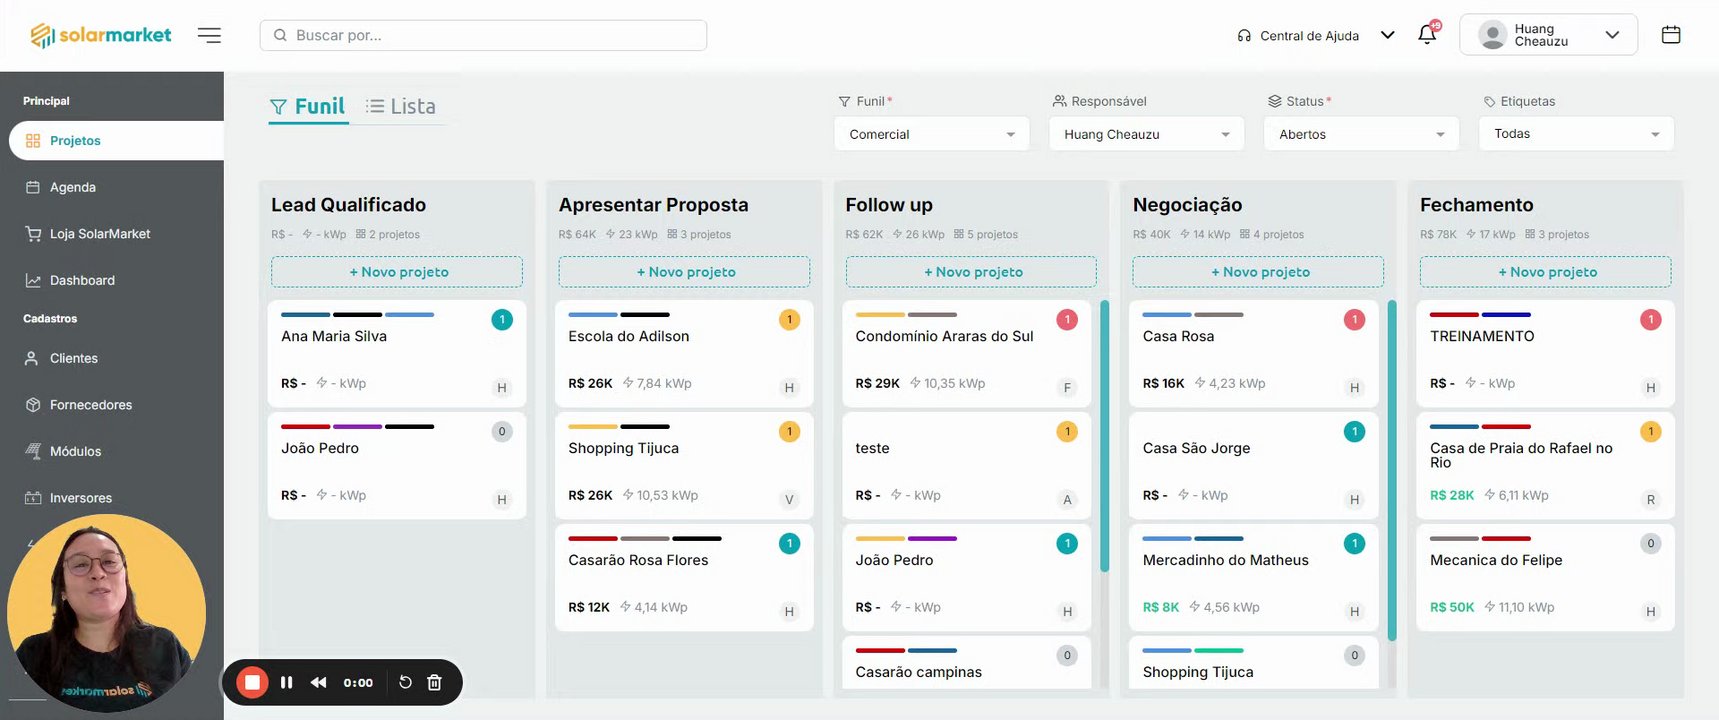This screenshot has height=720, width=1719.
Task: Switch to the Lista view tab
Action: (x=401, y=106)
